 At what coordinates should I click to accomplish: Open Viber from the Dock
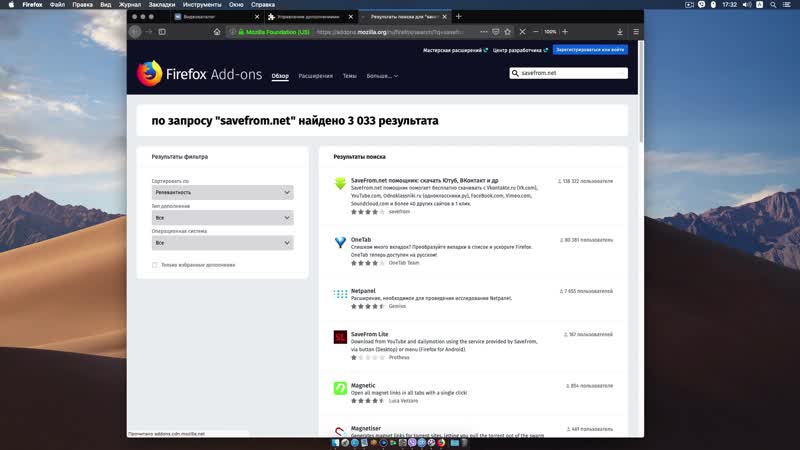click(x=412, y=443)
